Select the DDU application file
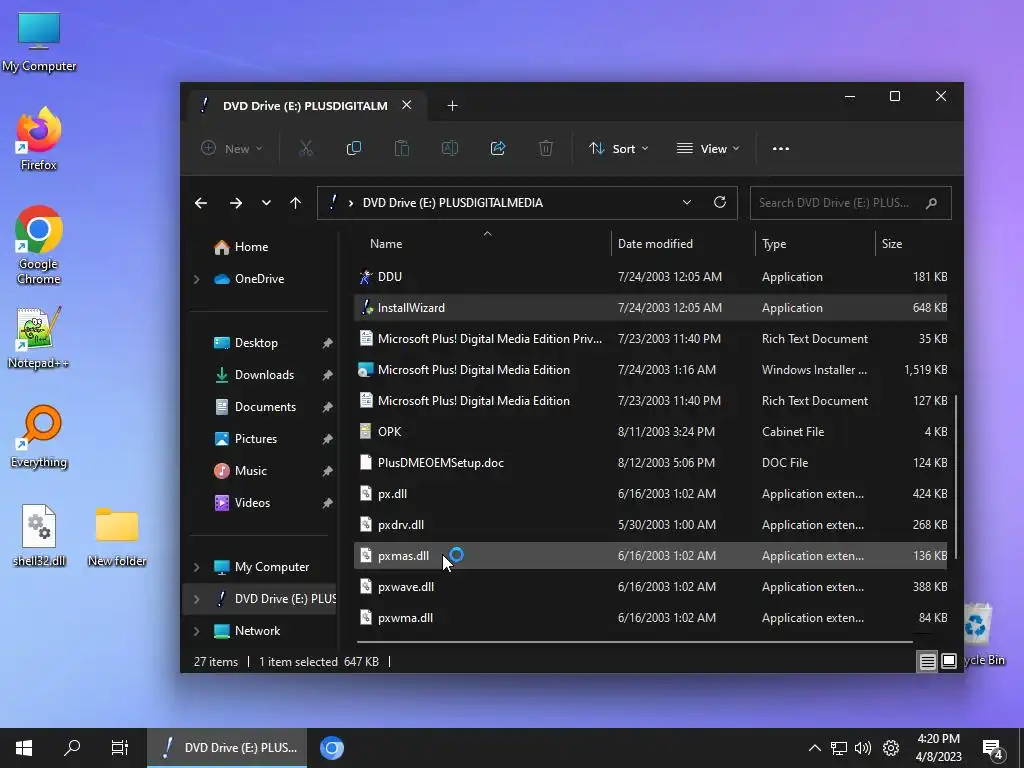Screen dimensions: 1024x768 650,277
